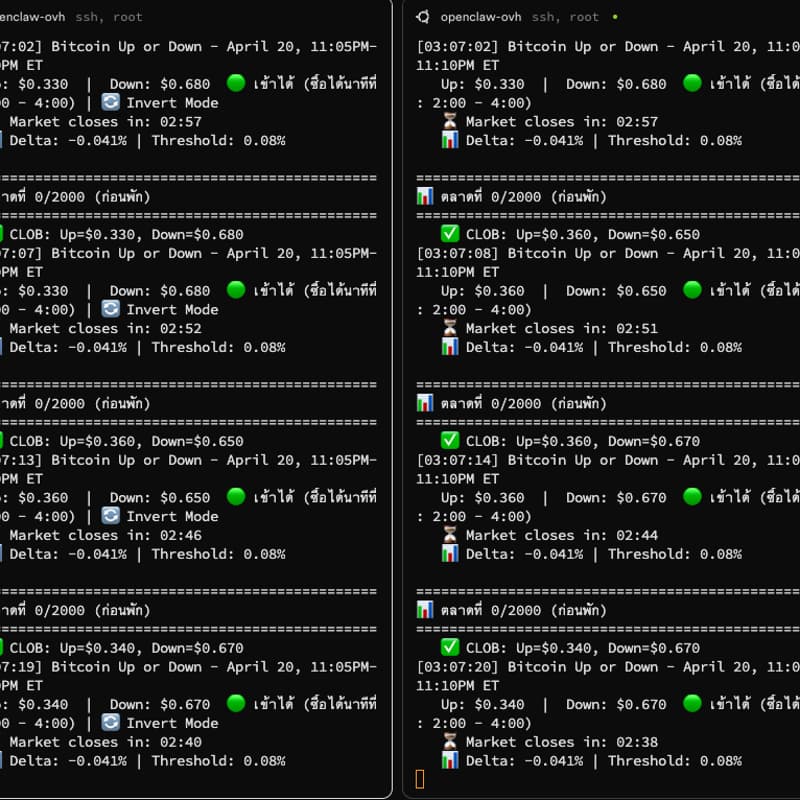Click "Market closes in: 02:40" in left pane
Screen dimensions: 800x800
[x=105, y=742]
